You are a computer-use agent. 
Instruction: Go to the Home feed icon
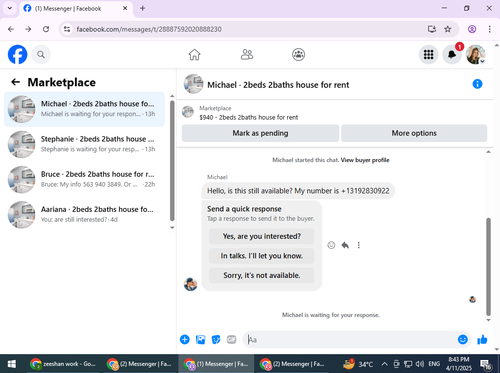[194, 54]
